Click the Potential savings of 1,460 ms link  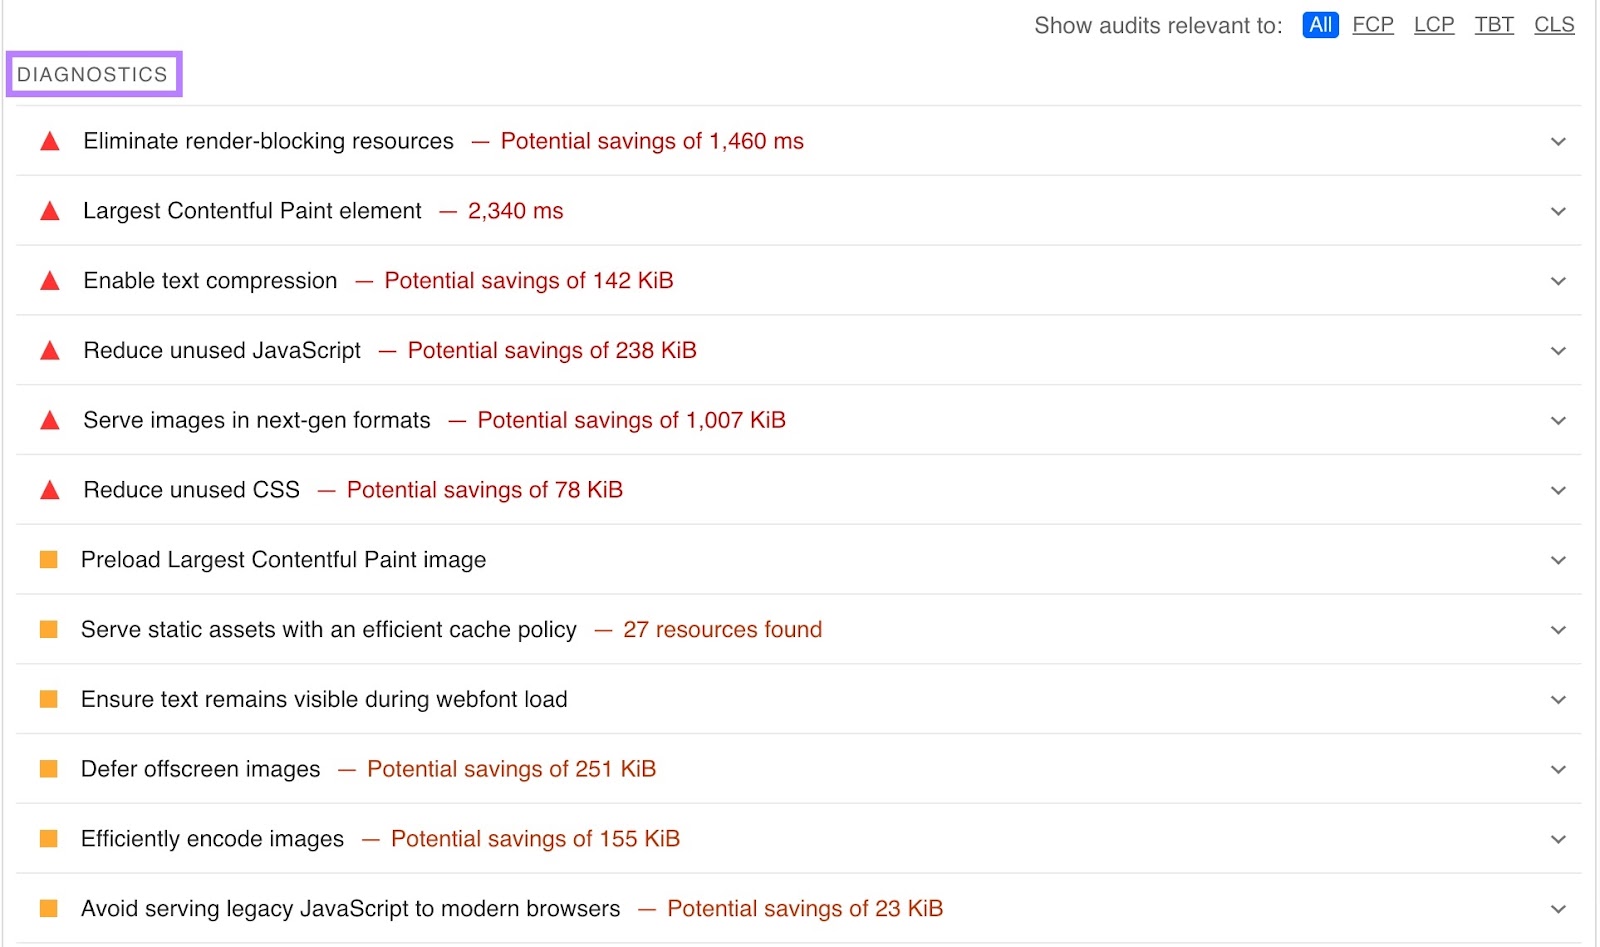tap(652, 141)
